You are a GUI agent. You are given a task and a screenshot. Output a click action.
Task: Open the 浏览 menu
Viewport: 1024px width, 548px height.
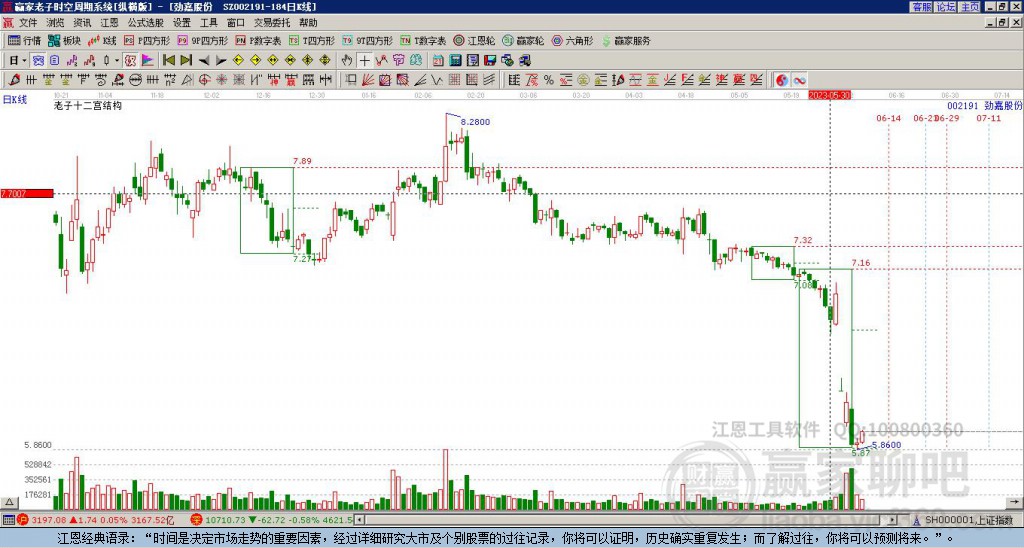point(56,23)
